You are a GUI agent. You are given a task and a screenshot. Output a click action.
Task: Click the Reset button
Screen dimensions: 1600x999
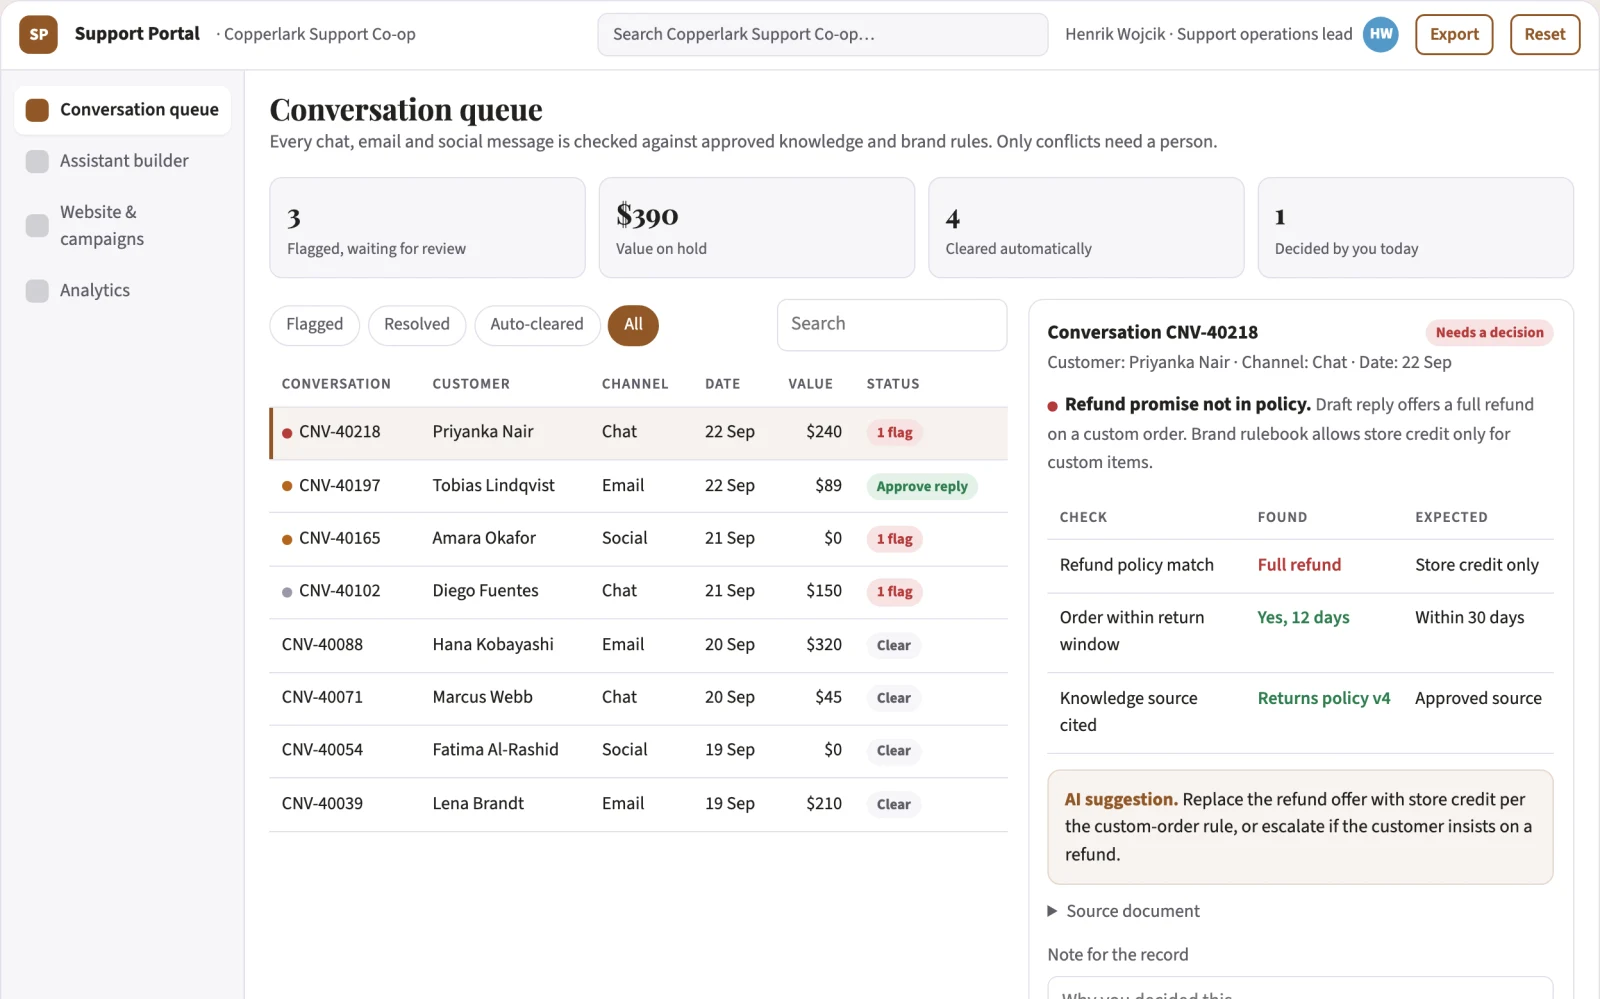point(1545,34)
